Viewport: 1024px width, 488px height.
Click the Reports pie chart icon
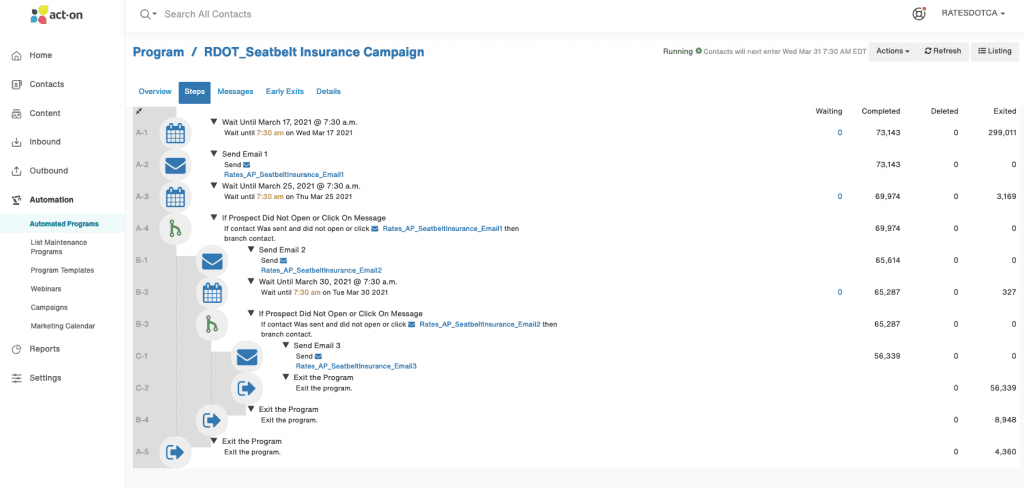pos(17,349)
